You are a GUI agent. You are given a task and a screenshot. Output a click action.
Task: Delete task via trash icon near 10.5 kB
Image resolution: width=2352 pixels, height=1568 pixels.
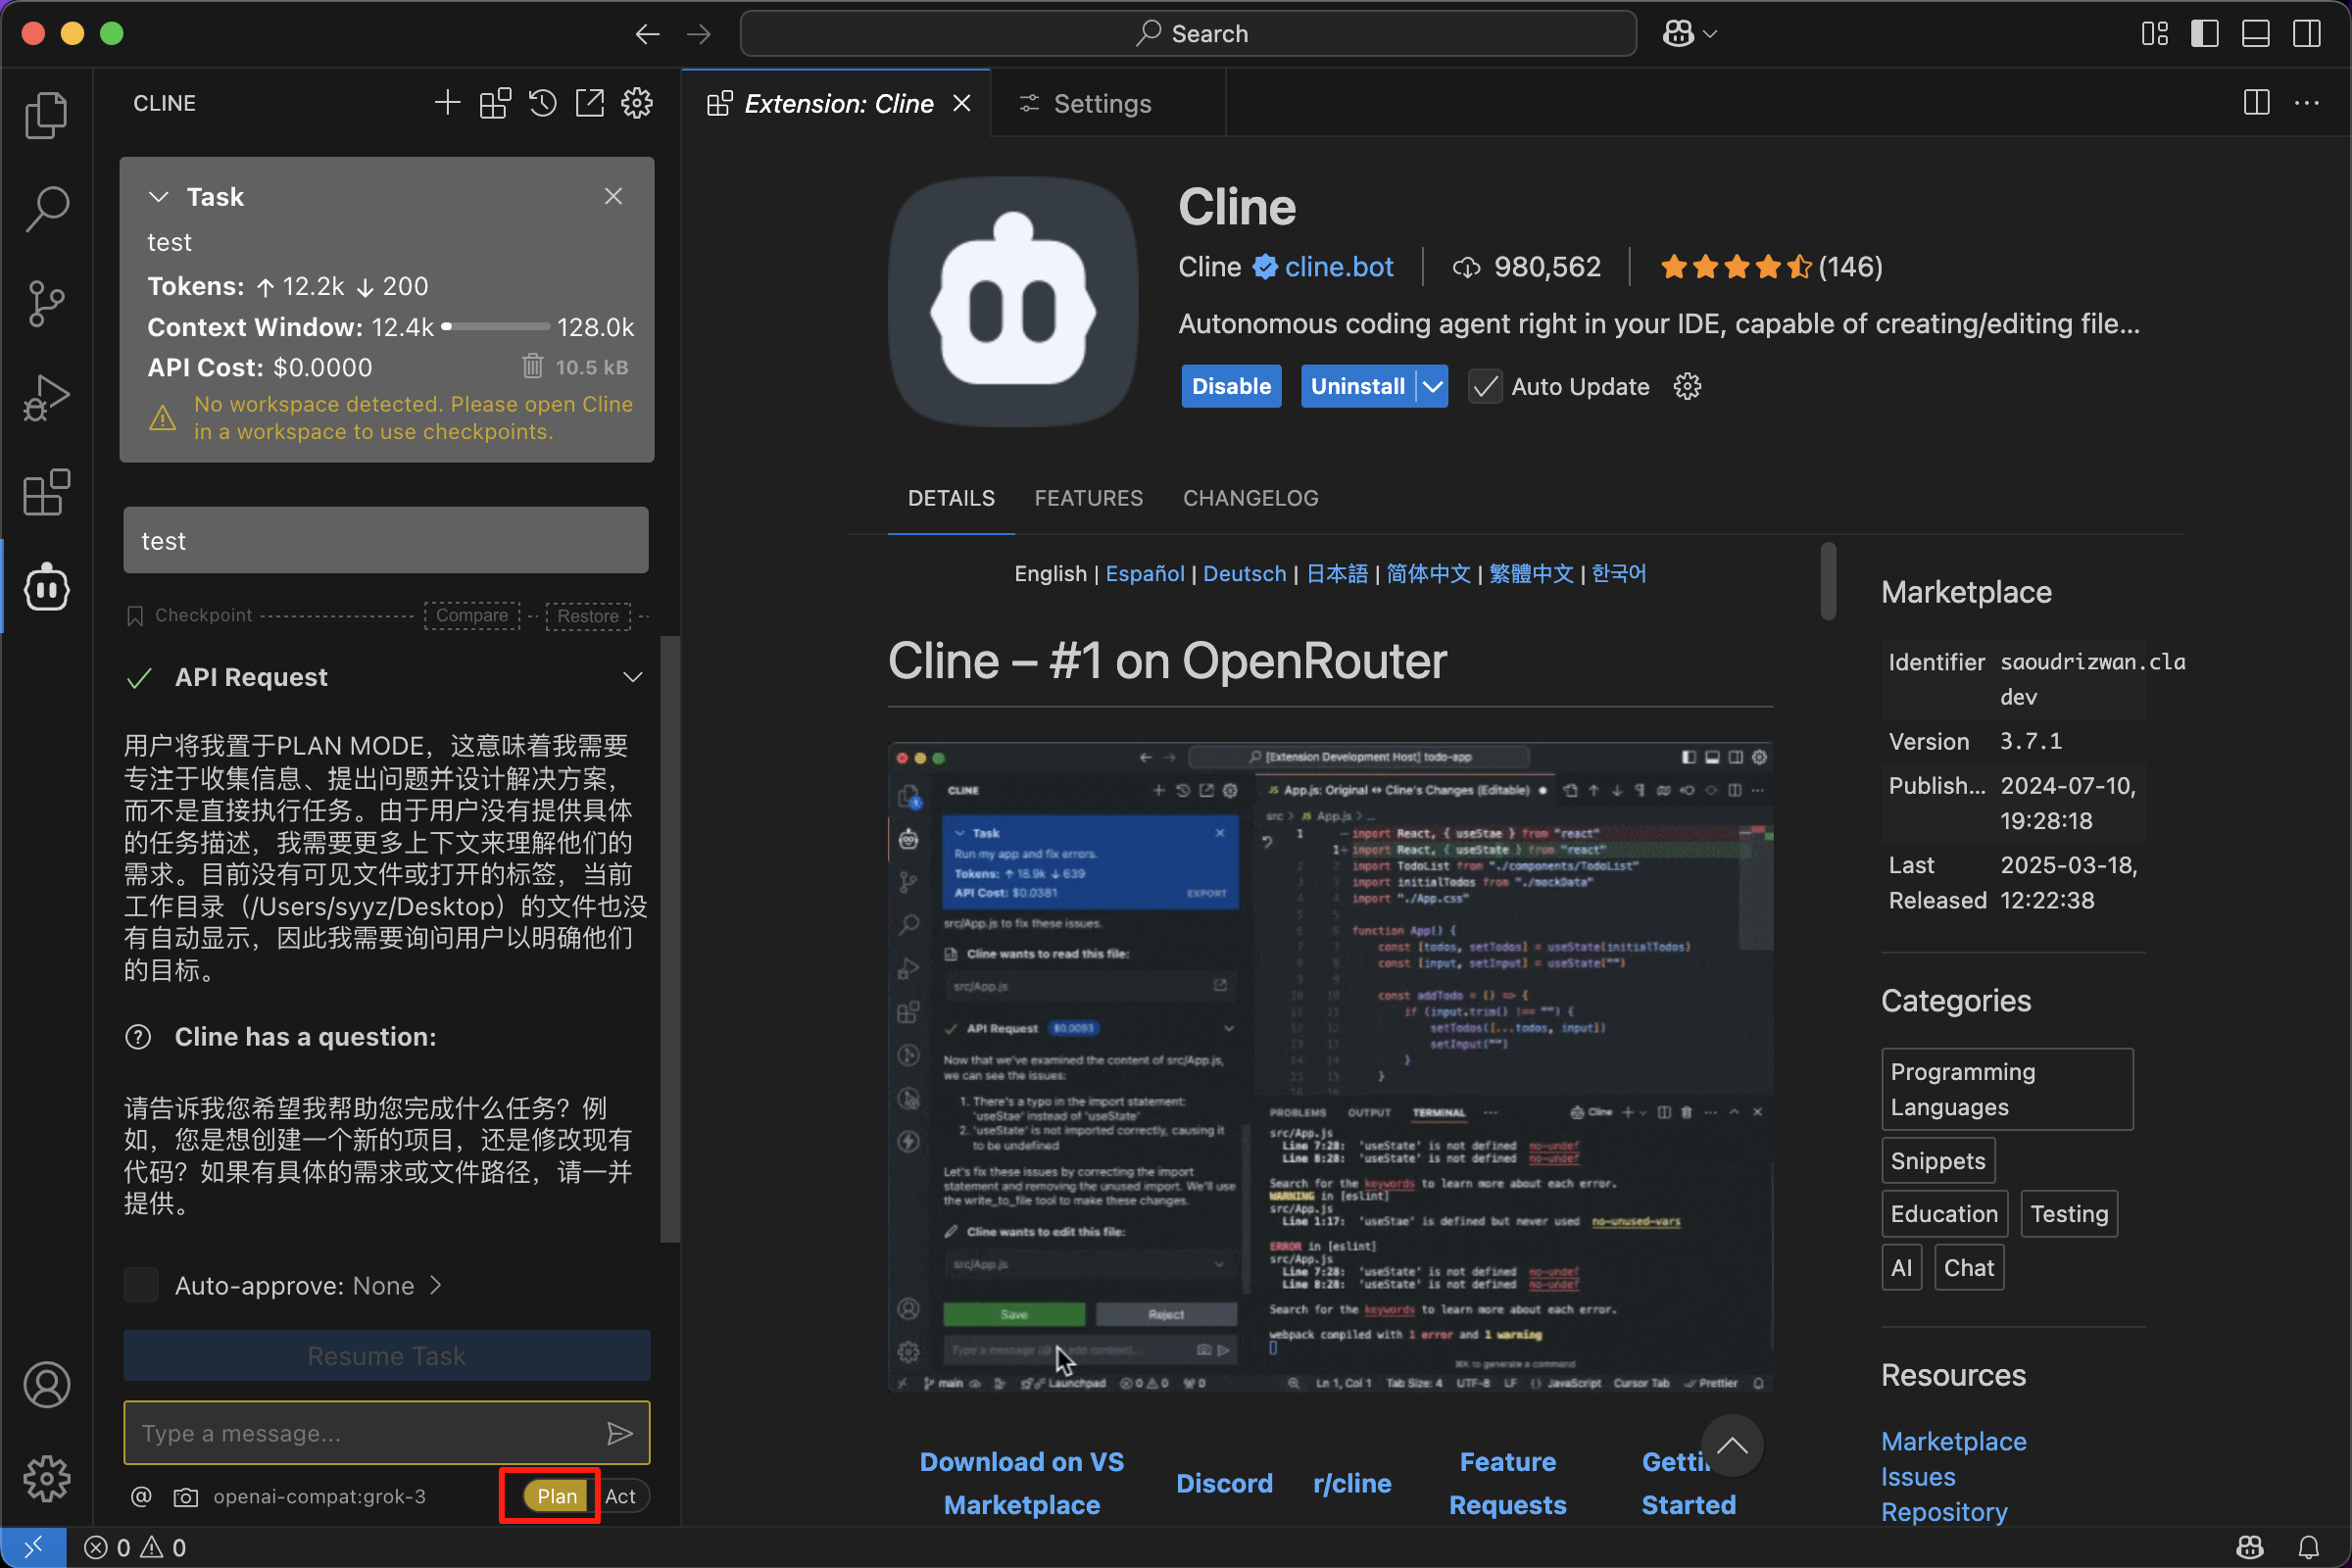(533, 367)
